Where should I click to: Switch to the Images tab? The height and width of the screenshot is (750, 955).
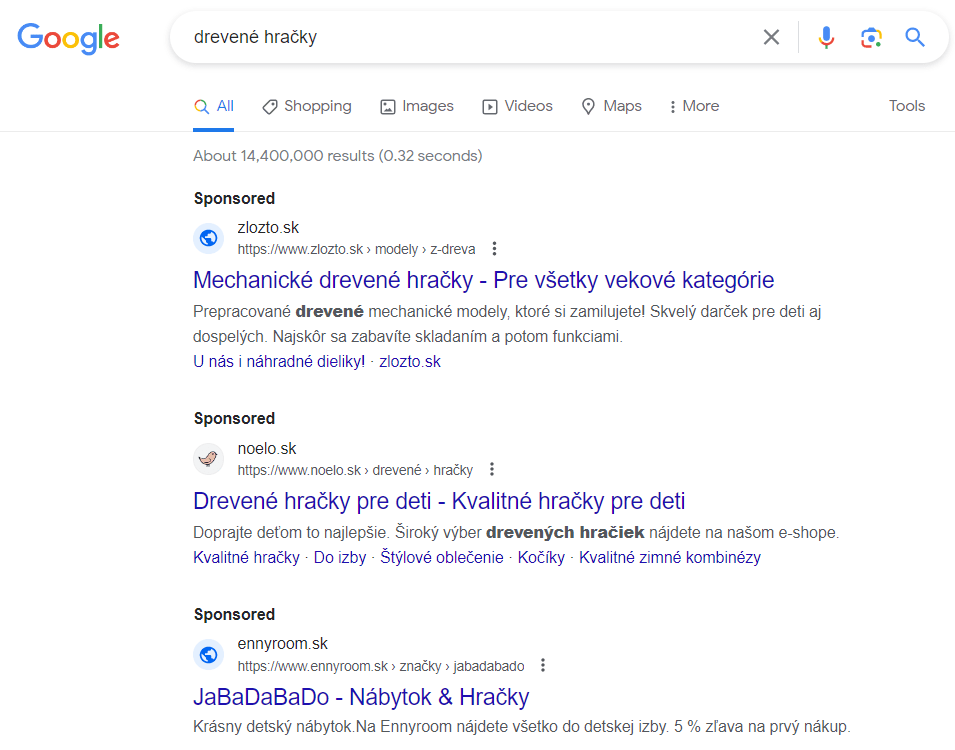point(417,107)
